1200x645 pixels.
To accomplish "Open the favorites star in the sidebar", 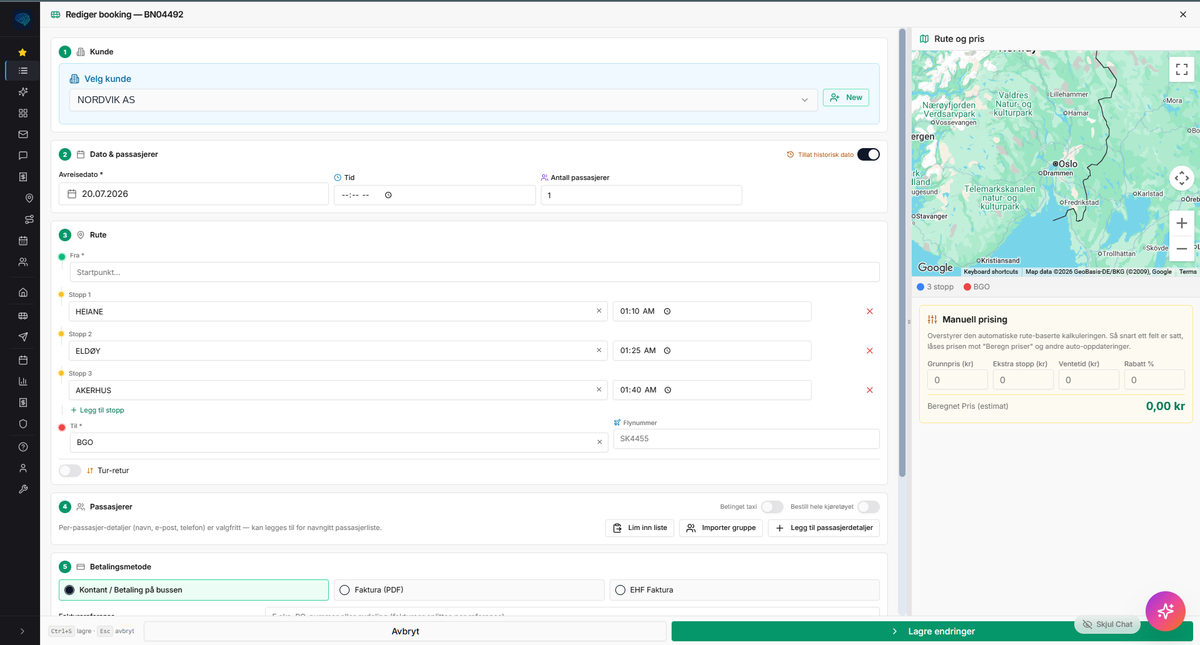I will pos(22,52).
